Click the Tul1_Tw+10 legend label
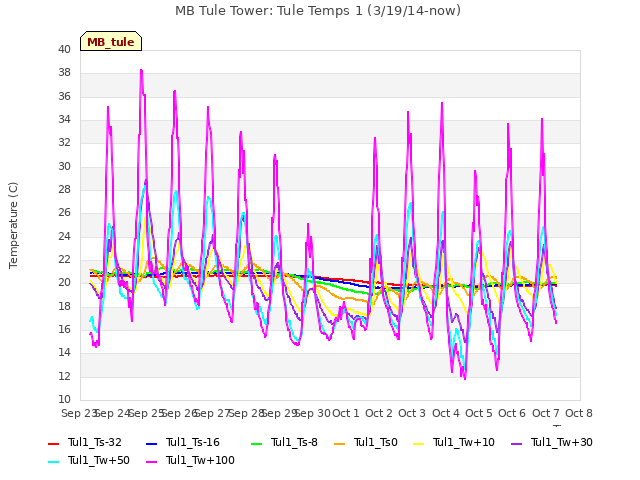Viewport: 640px width, 480px height. point(464,442)
